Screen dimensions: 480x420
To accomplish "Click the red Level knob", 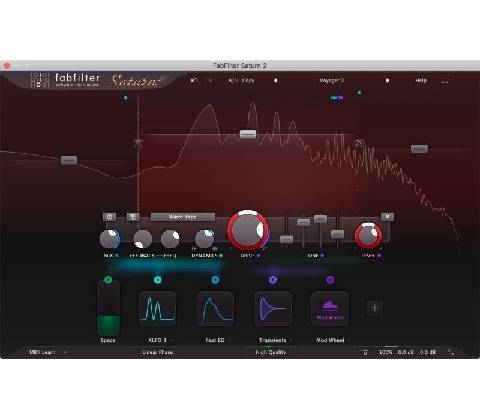I will point(368,235).
